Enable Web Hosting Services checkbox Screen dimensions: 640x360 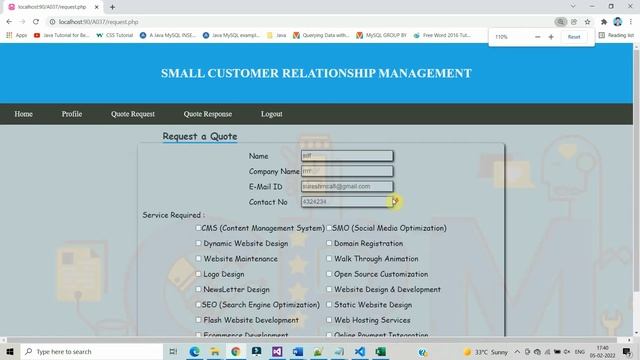[329, 320]
